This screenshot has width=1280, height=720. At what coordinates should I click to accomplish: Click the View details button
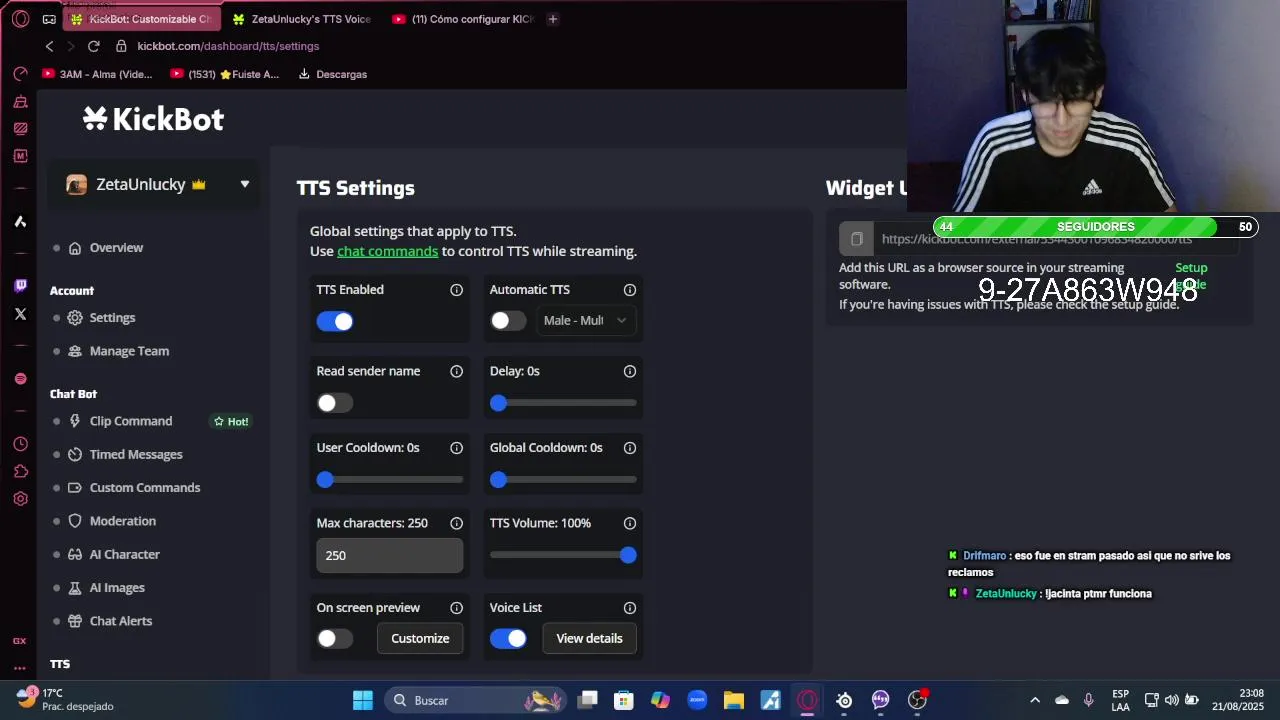point(589,639)
